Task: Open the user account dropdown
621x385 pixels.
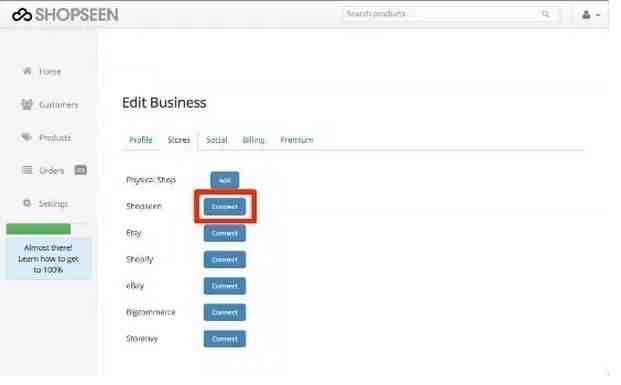Action: tap(591, 15)
